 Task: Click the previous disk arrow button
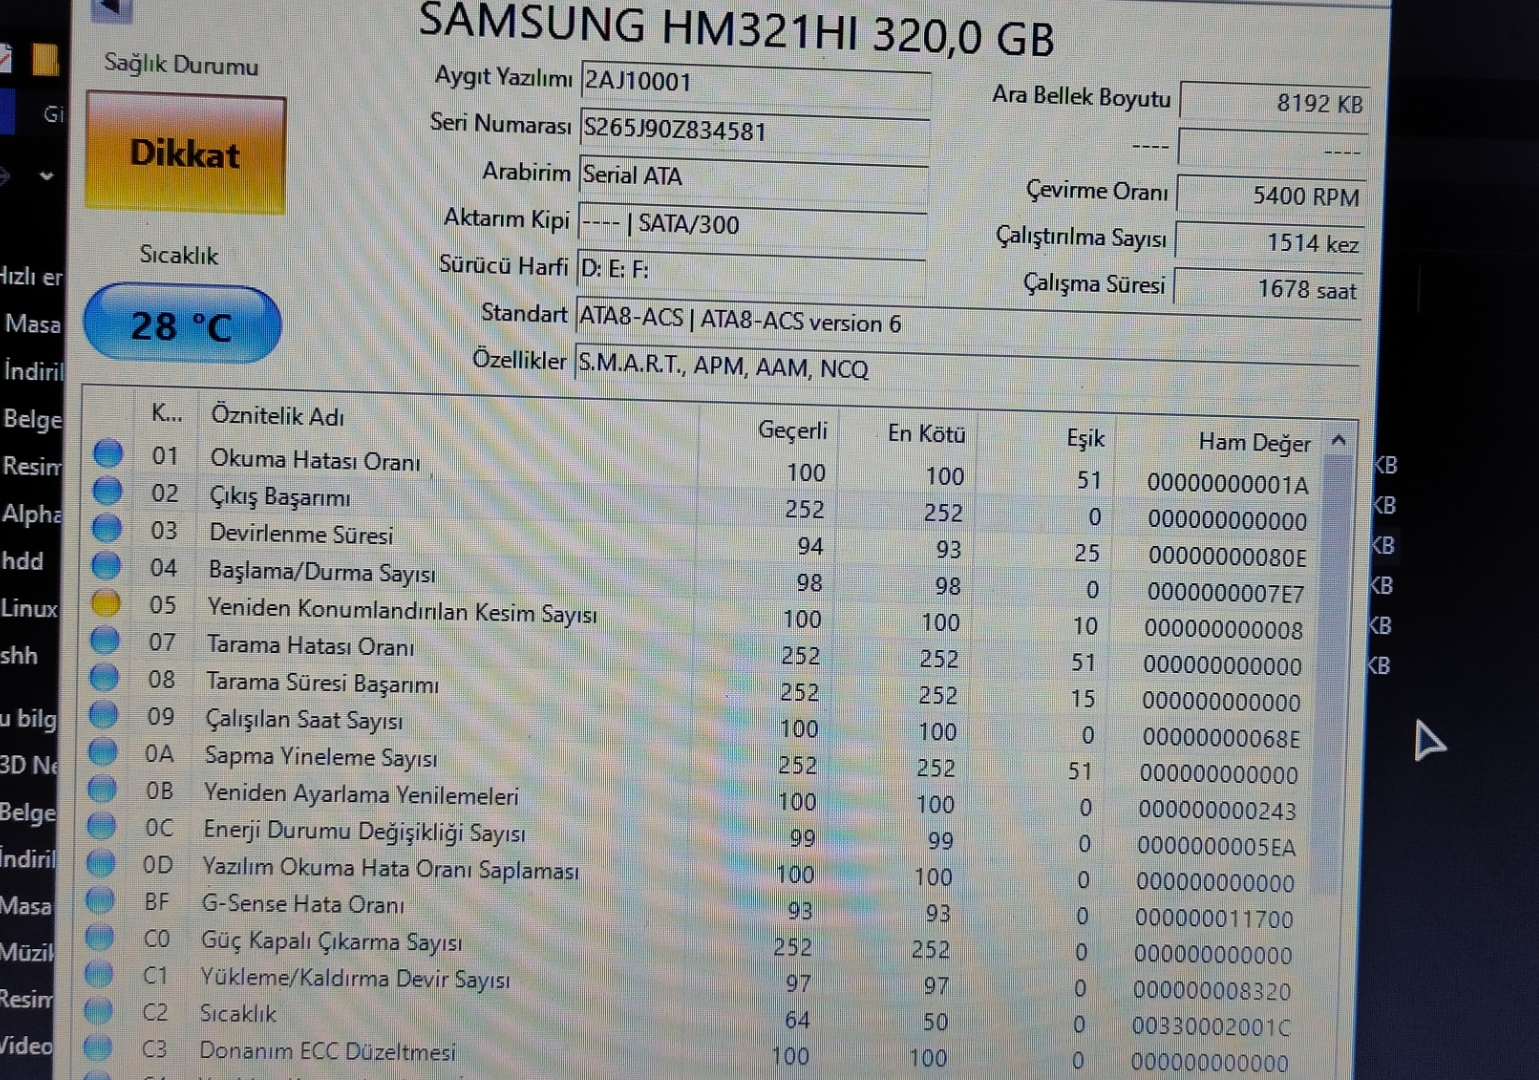pyautogui.click(x=112, y=9)
